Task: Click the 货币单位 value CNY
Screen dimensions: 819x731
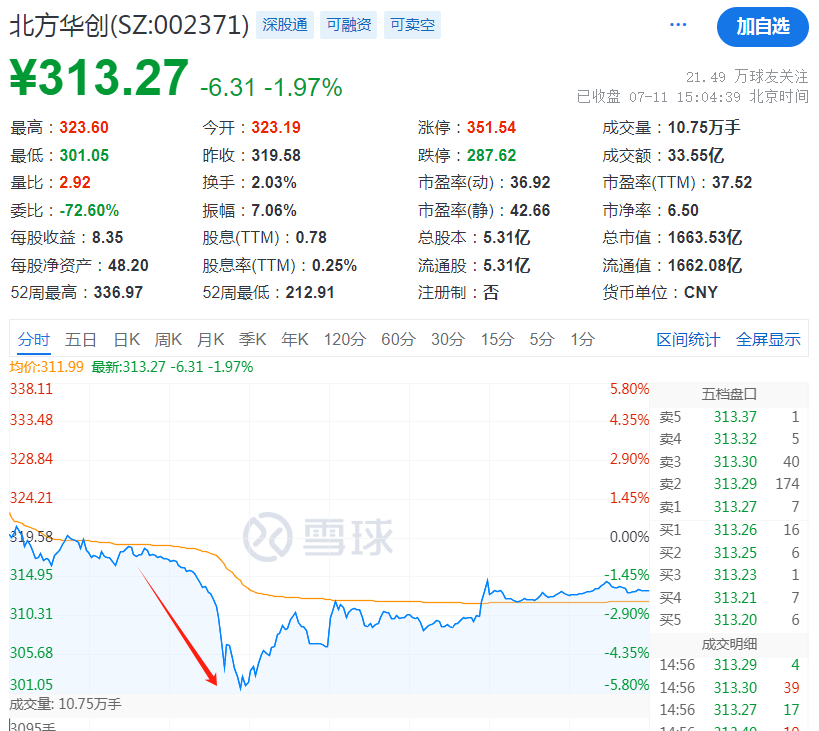Action: [701, 292]
